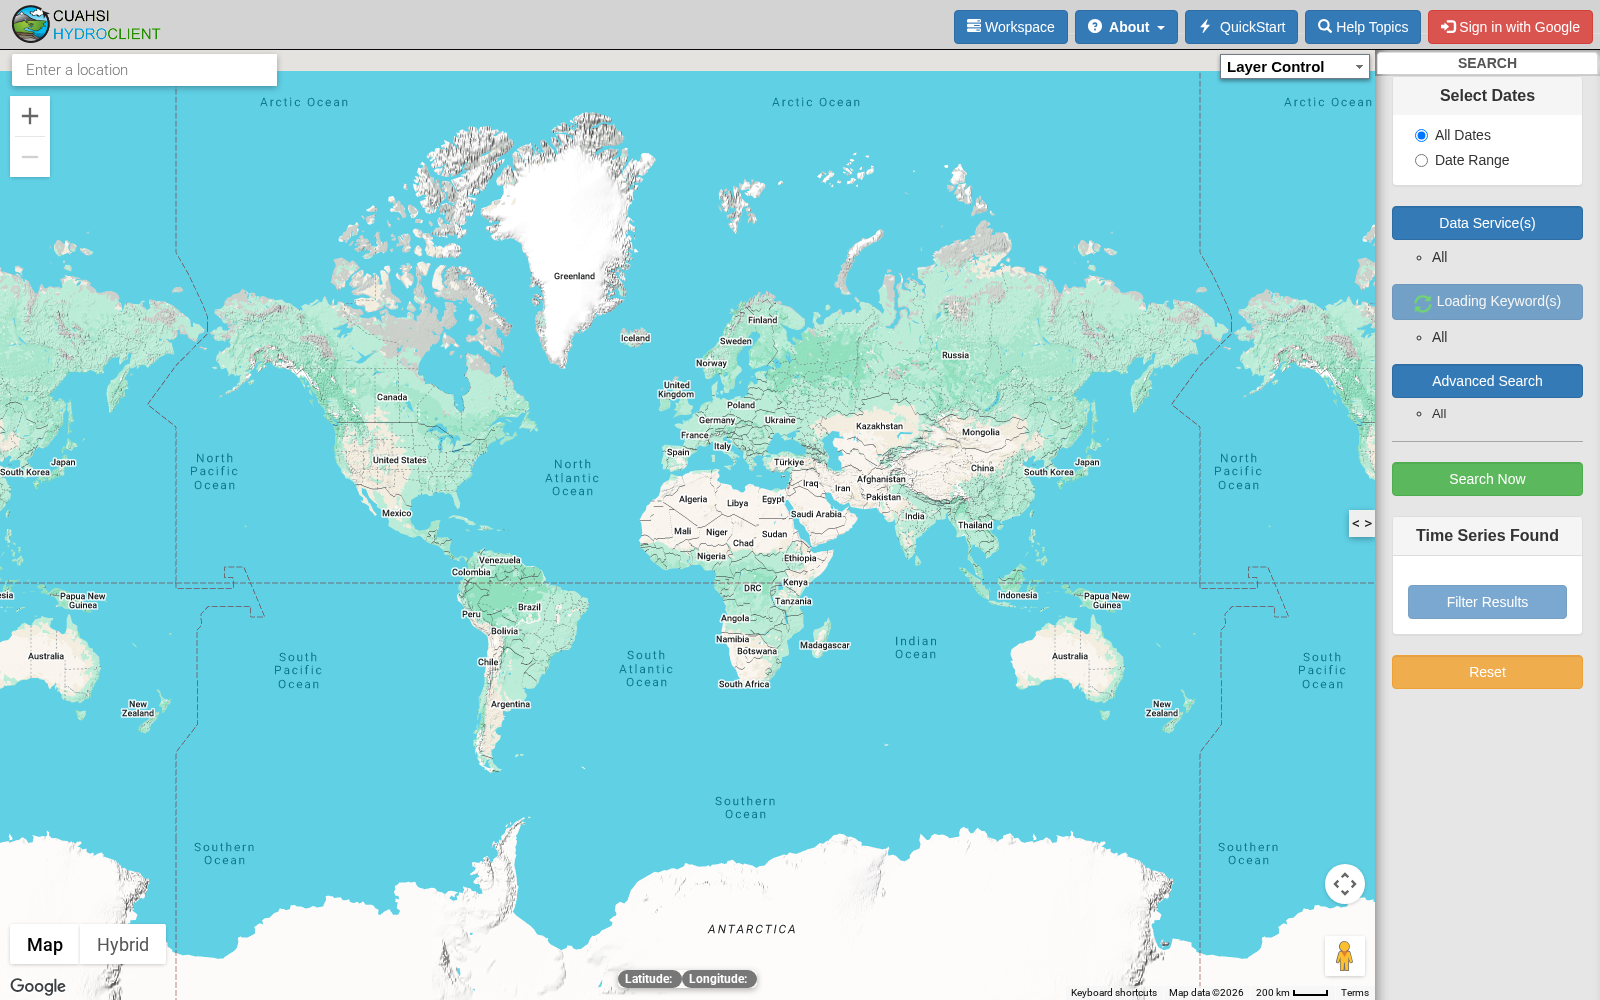Select the All Dates radio option
The image size is (1600, 1000).
click(x=1421, y=136)
